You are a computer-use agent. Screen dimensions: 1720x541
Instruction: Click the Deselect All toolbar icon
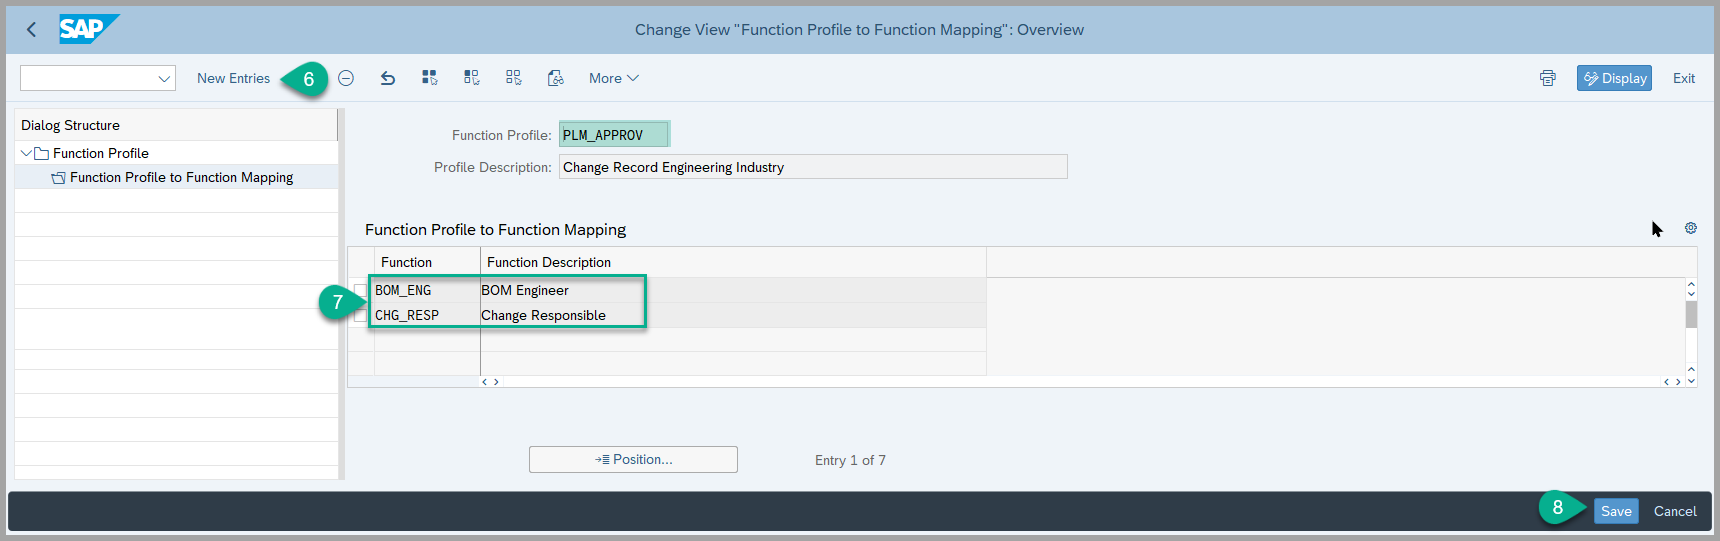(514, 78)
